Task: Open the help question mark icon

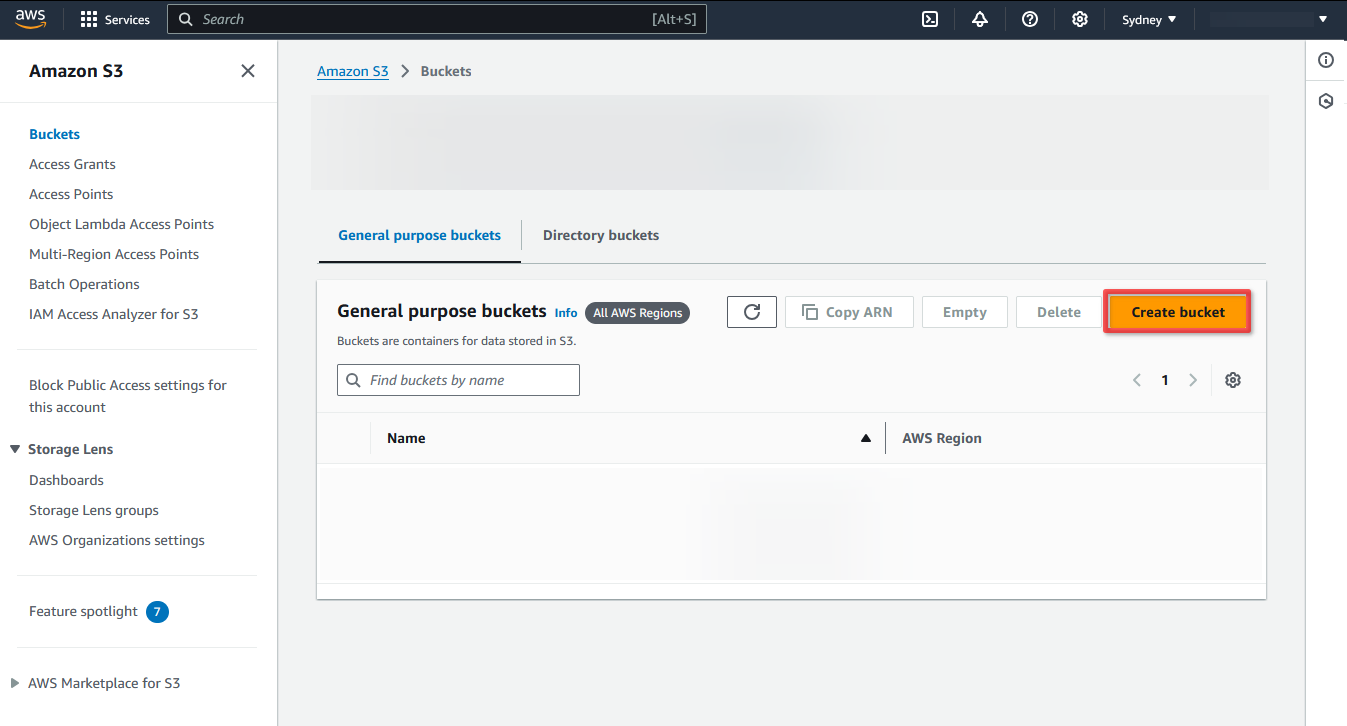Action: [x=1030, y=19]
